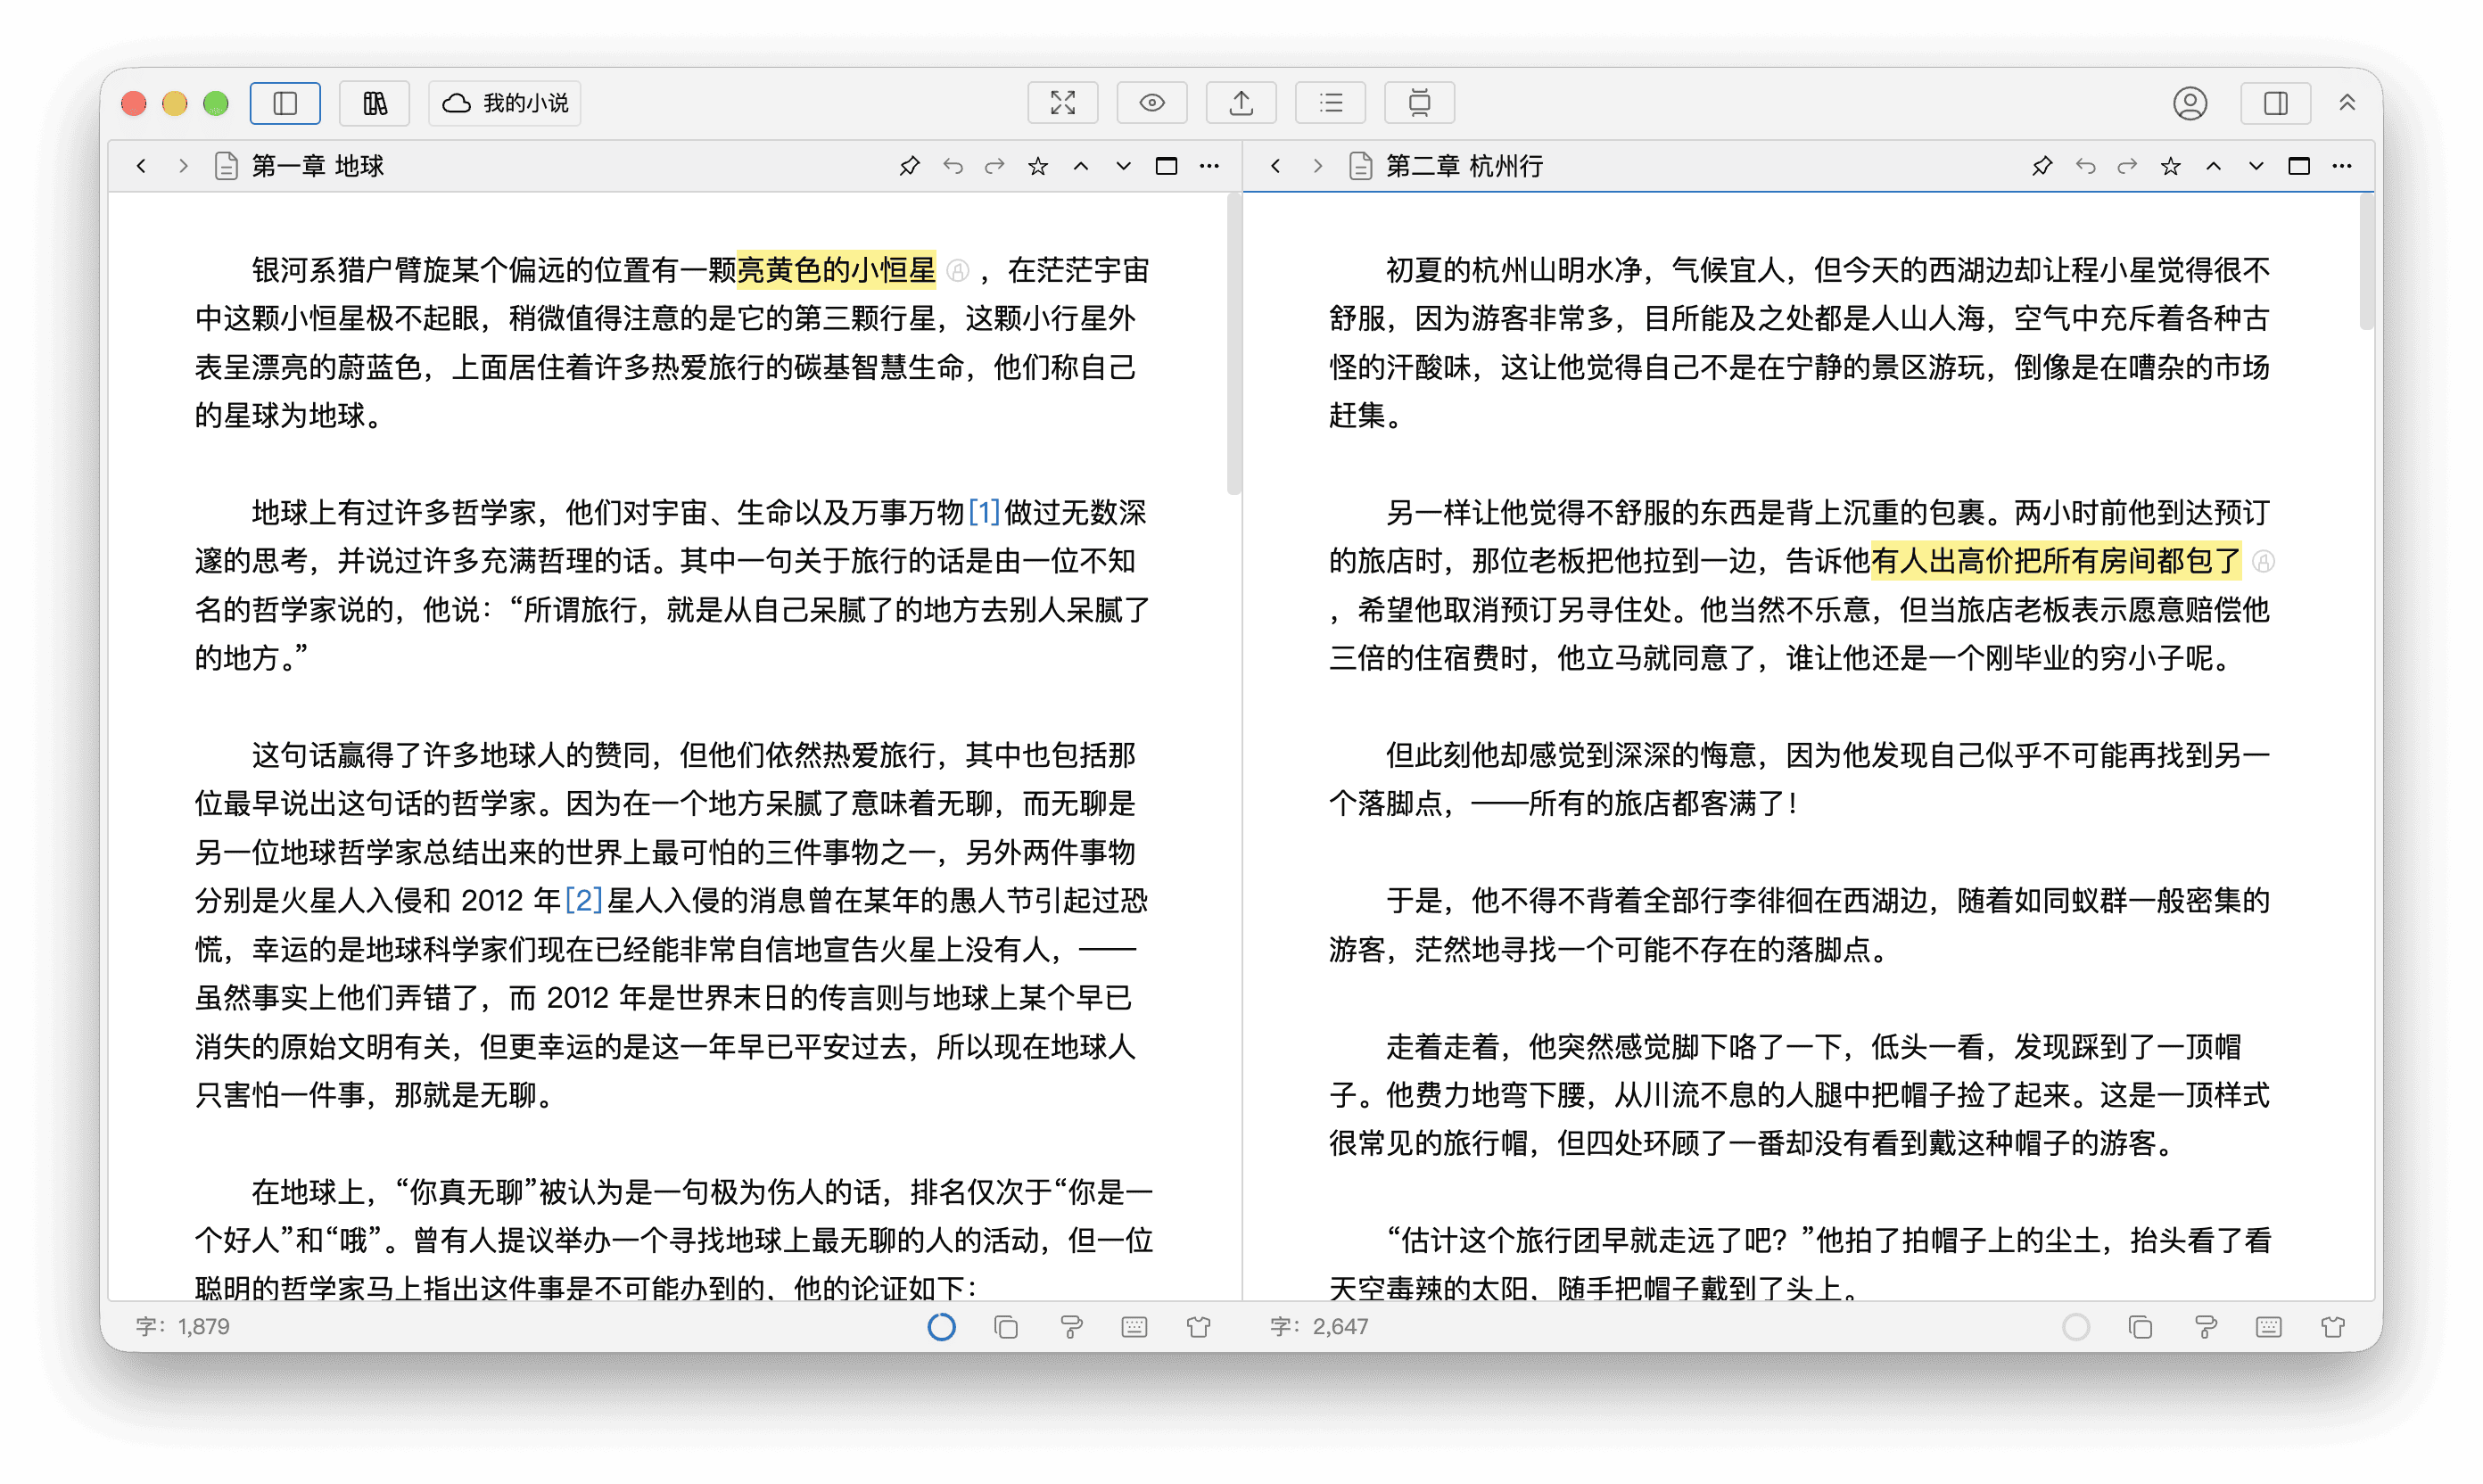2483x1484 pixels.
Task: Undo in the 第二章 杭州行 pane
Action: tap(2085, 166)
